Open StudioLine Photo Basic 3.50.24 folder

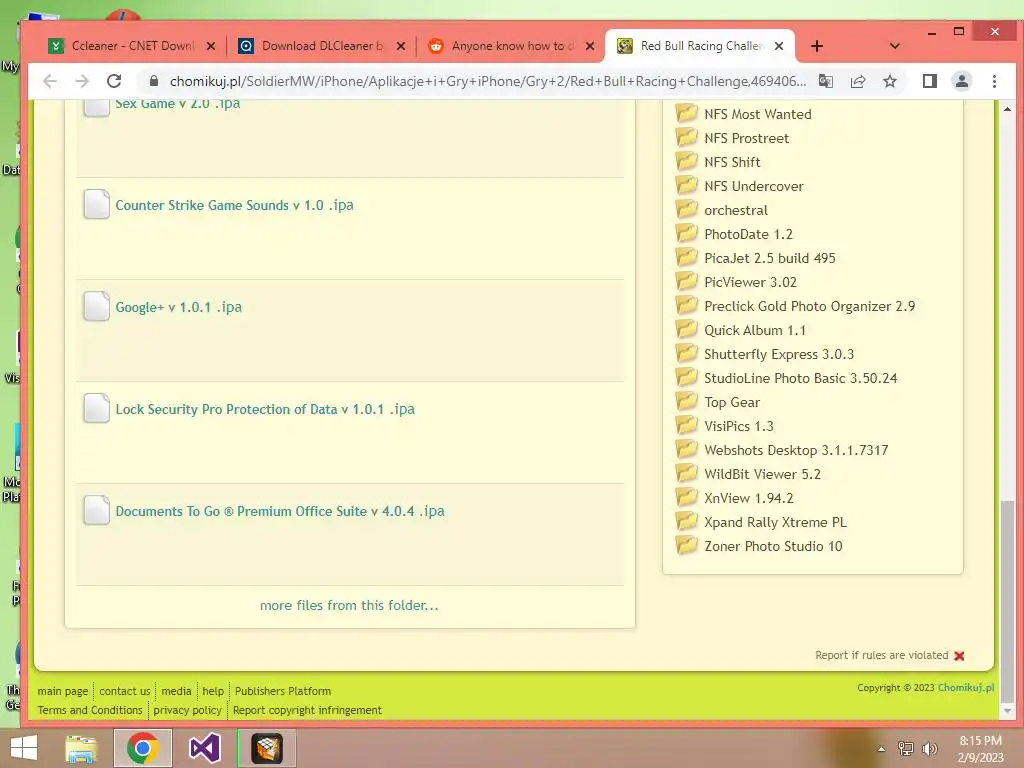click(x=800, y=378)
